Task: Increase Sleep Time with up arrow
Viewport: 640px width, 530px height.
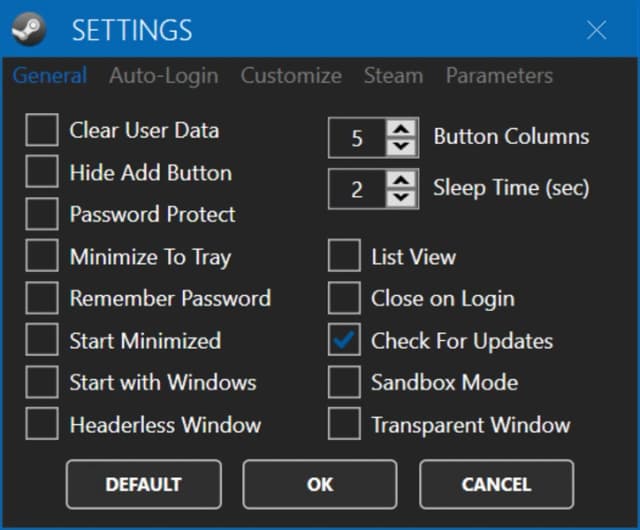Action: click(x=401, y=180)
